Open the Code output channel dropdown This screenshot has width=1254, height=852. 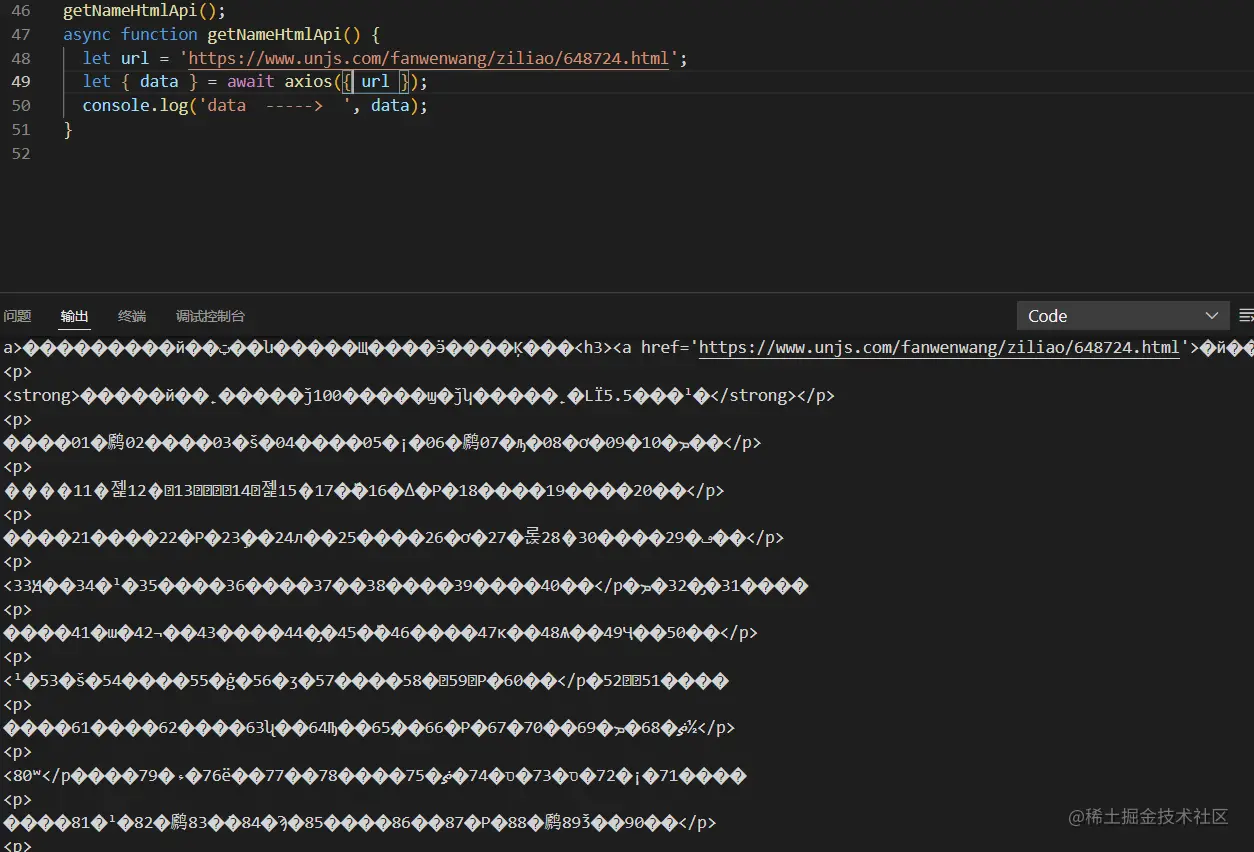tap(1123, 316)
